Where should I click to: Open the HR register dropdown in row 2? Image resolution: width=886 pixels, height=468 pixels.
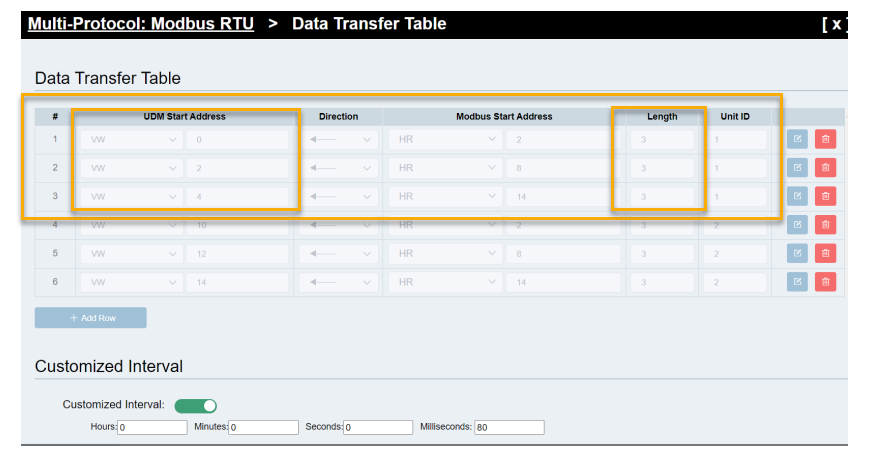[445, 168]
